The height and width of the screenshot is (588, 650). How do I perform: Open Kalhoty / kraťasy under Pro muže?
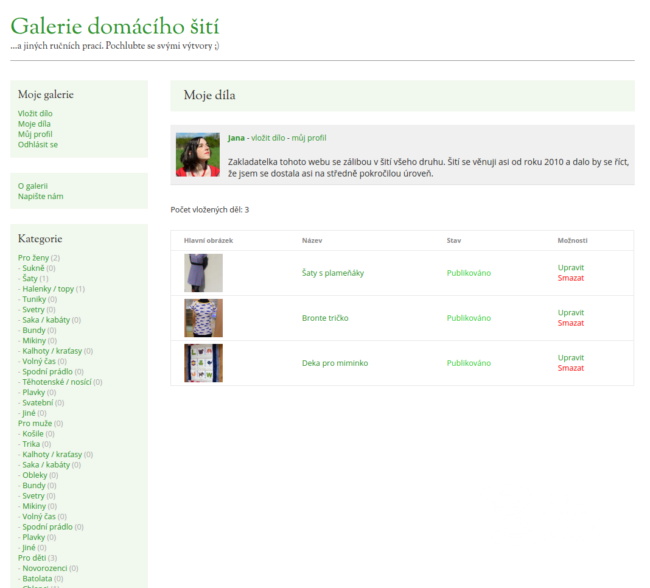click(x=52, y=454)
